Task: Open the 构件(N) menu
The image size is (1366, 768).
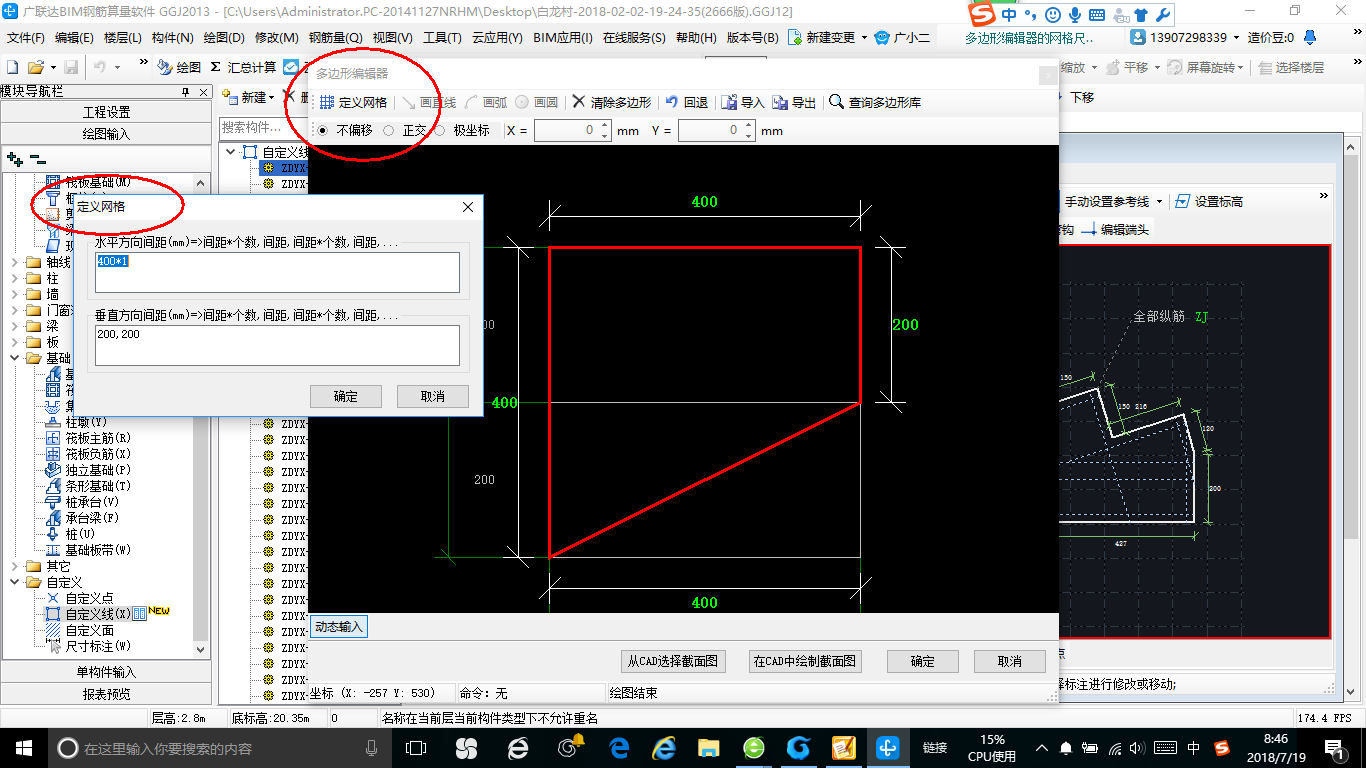Action: tap(172, 37)
